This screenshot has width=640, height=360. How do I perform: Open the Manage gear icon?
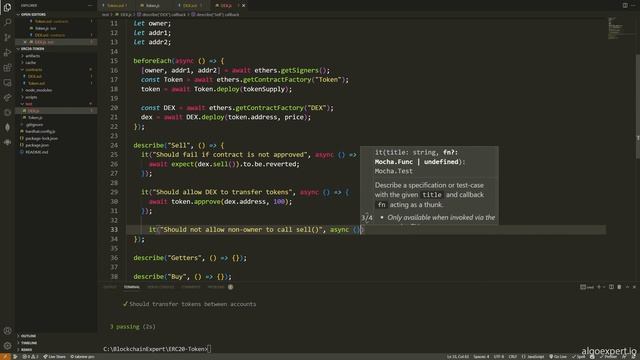(x=7, y=346)
